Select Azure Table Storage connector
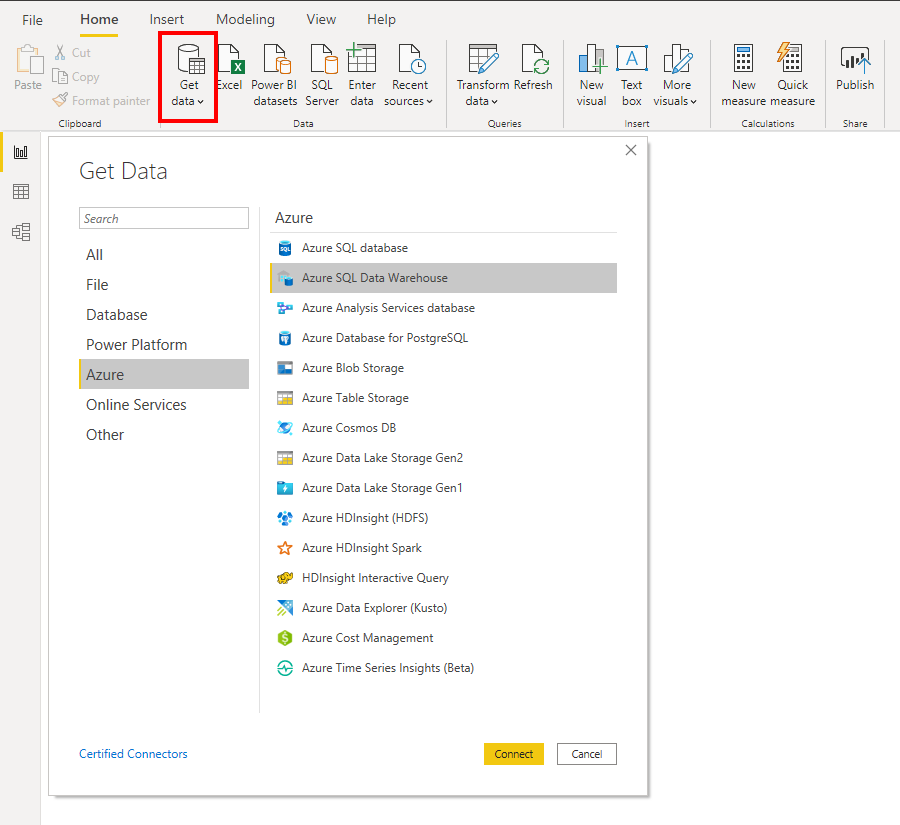 click(x=443, y=398)
